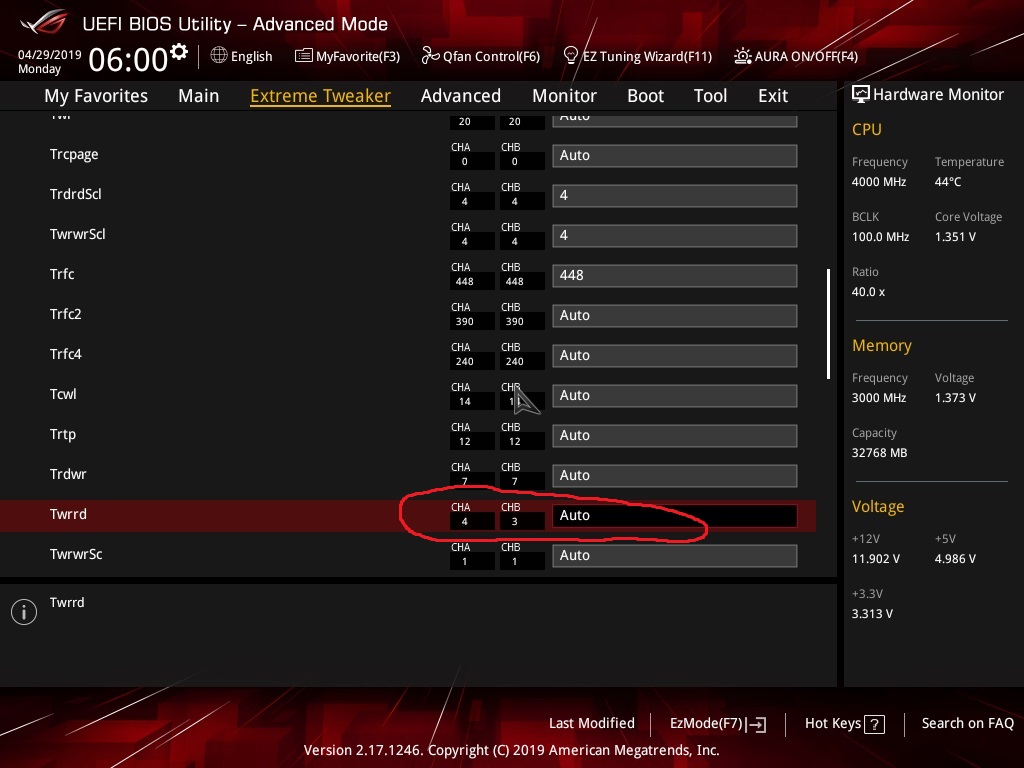Go to the Advanced tab
The height and width of the screenshot is (768, 1024).
(x=461, y=96)
